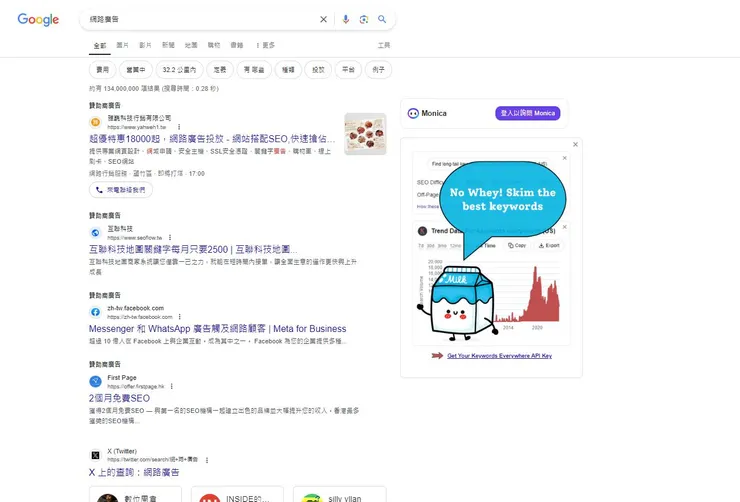
Task: Select the 全部 results tab
Action: click(x=100, y=45)
